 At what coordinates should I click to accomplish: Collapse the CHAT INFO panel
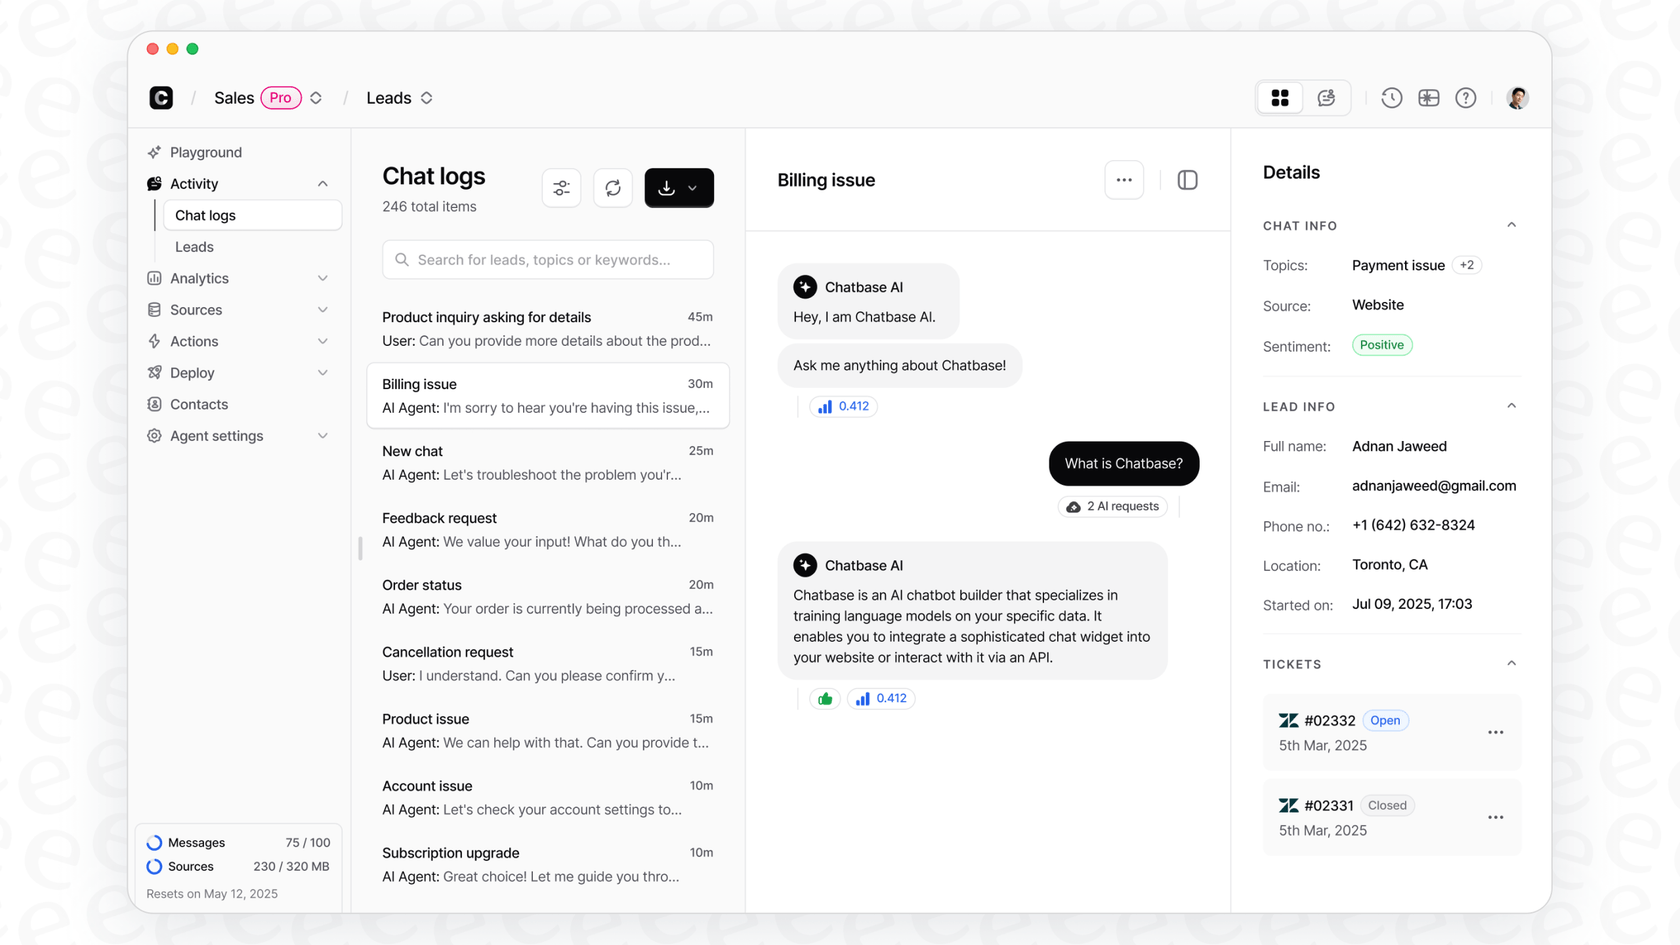[1511, 225]
